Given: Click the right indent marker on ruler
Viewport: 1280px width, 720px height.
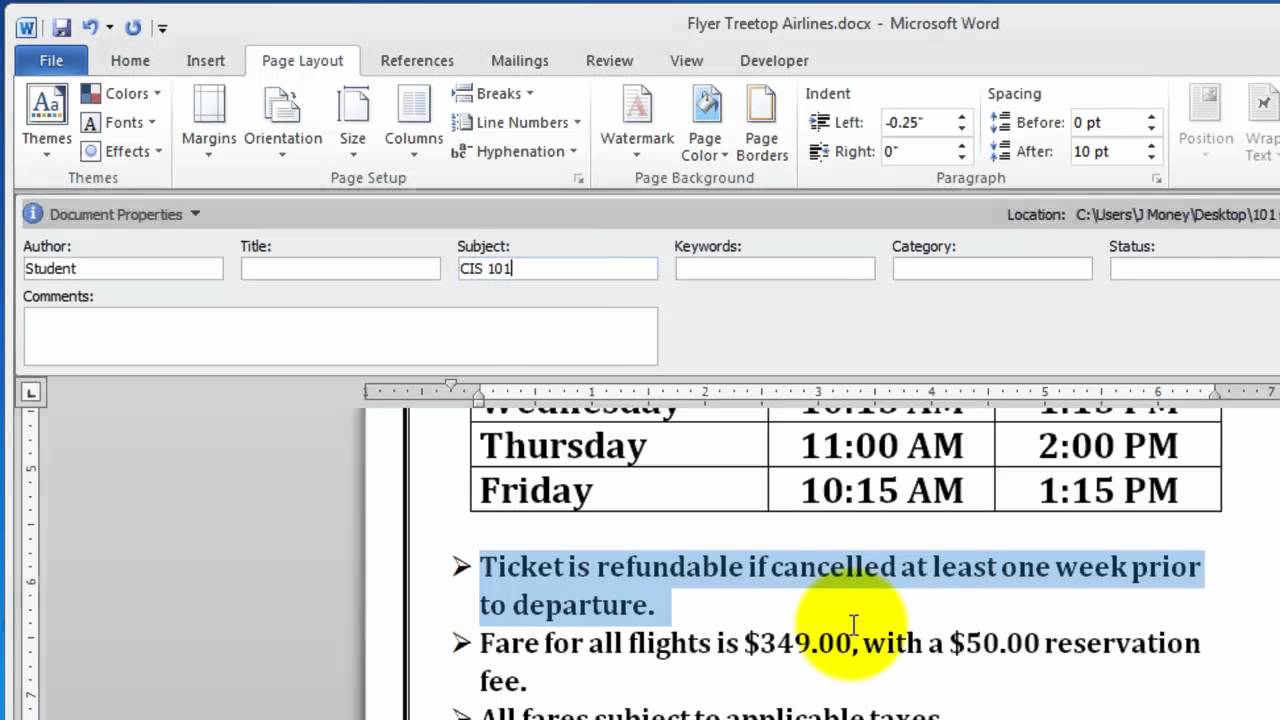Looking at the screenshot, I should click(x=1215, y=394).
